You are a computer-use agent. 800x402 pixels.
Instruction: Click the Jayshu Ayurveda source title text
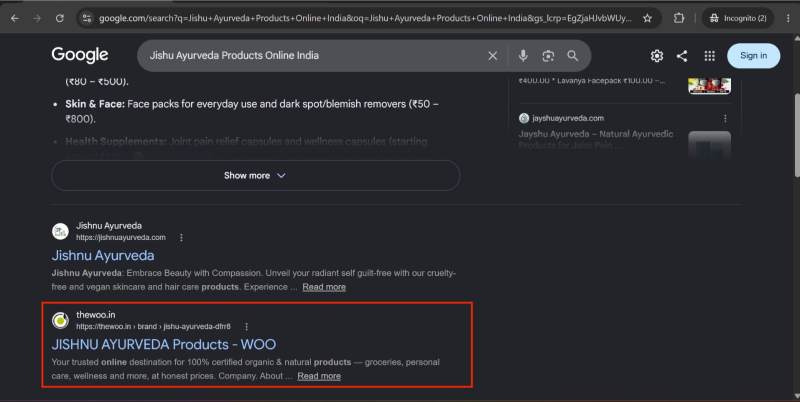tap(596, 140)
